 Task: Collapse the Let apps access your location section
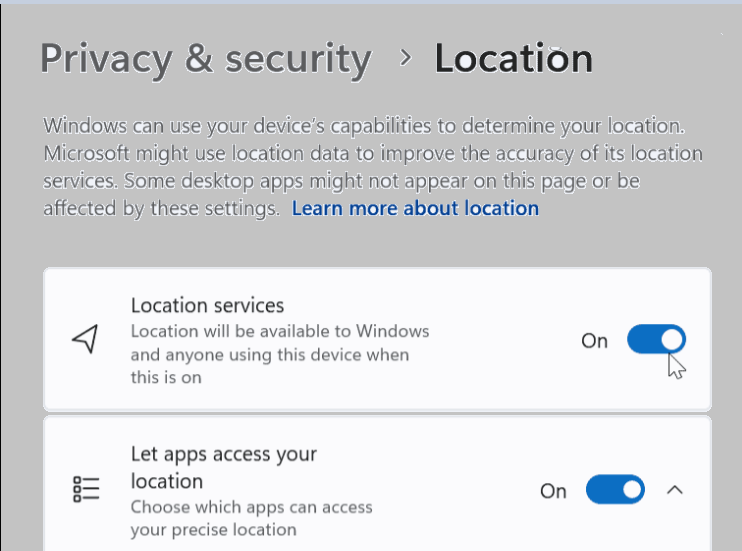(675, 490)
